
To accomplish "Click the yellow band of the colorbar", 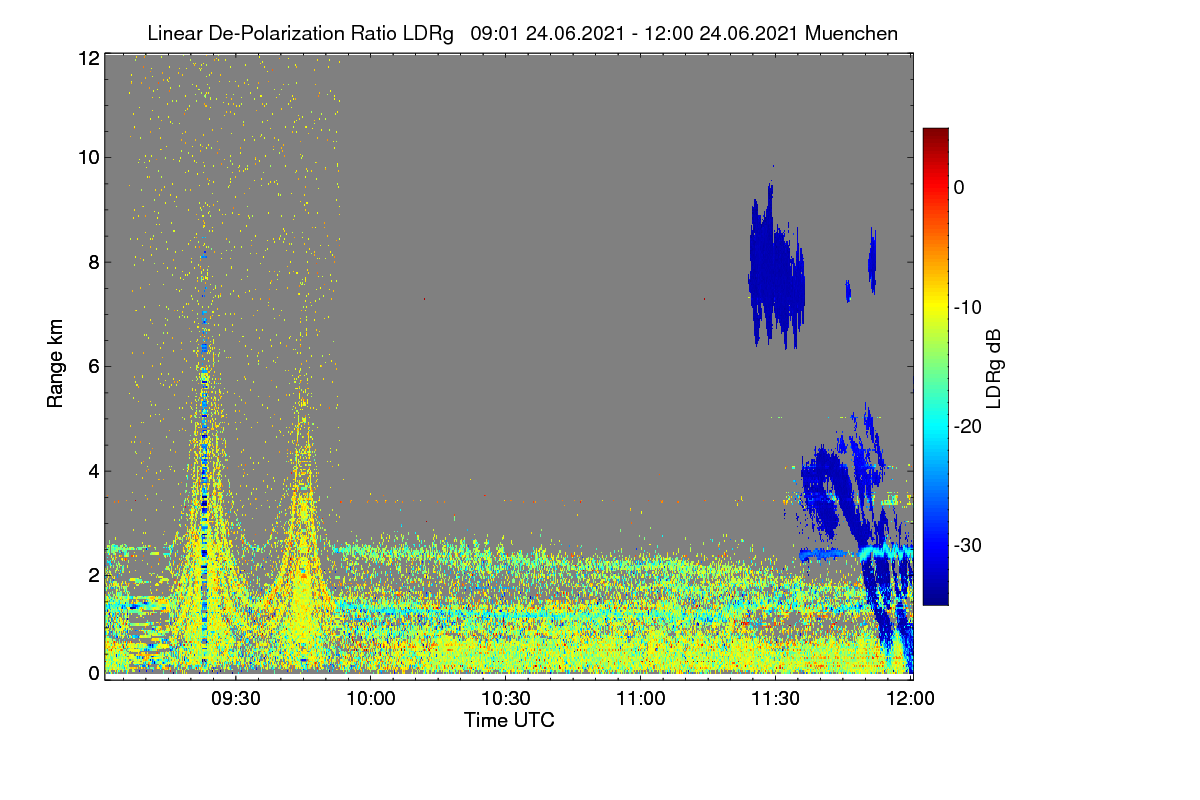I will [935, 308].
